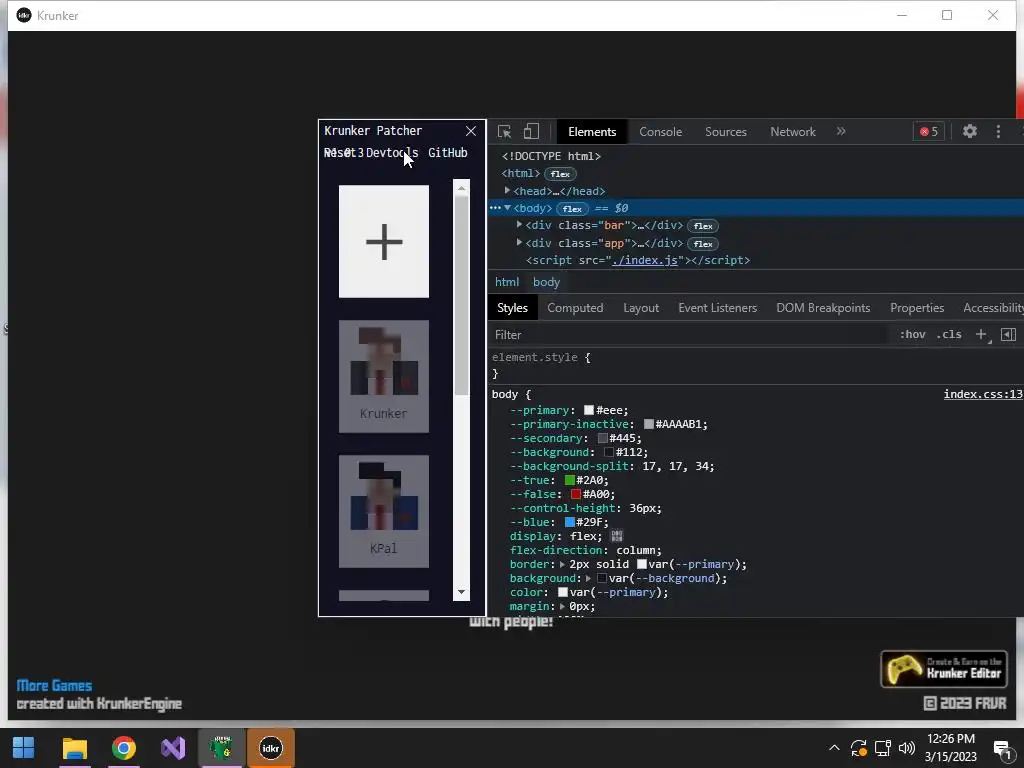This screenshot has height=768, width=1024.
Task: Click the body breadcrumb
Action: [546, 282]
